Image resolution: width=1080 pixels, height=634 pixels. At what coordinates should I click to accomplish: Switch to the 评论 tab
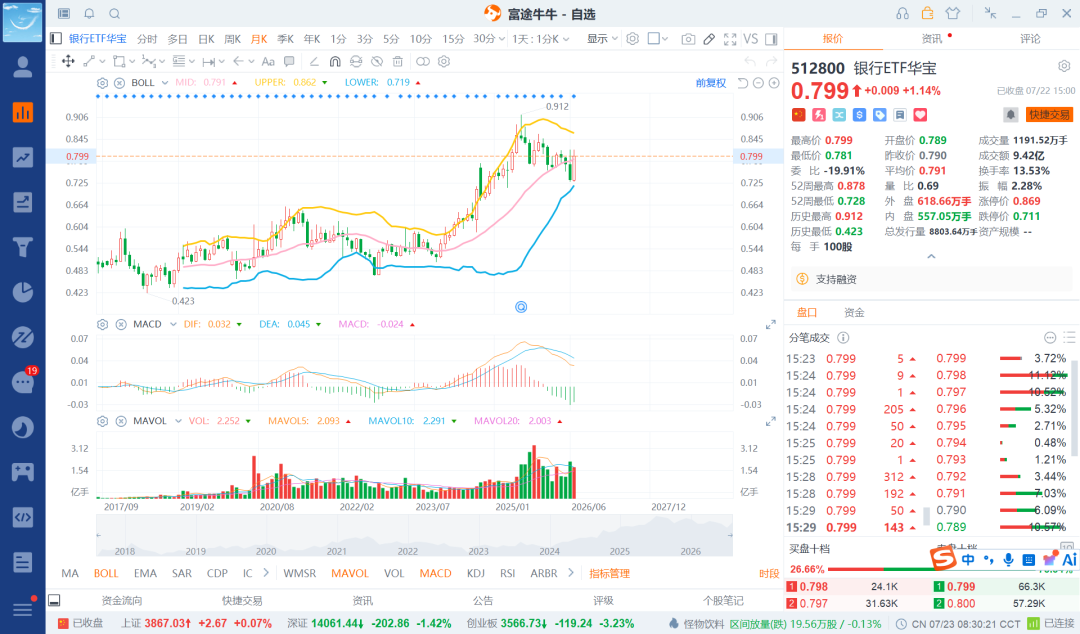point(1030,39)
